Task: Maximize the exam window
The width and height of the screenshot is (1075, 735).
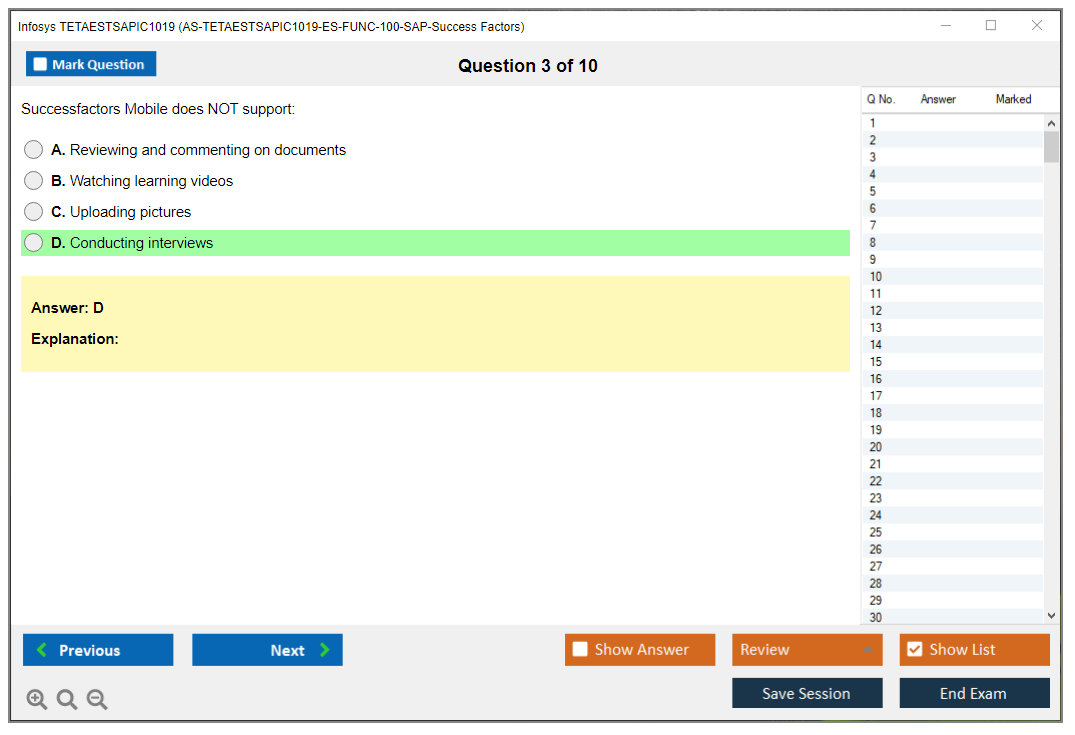Action: point(991,26)
